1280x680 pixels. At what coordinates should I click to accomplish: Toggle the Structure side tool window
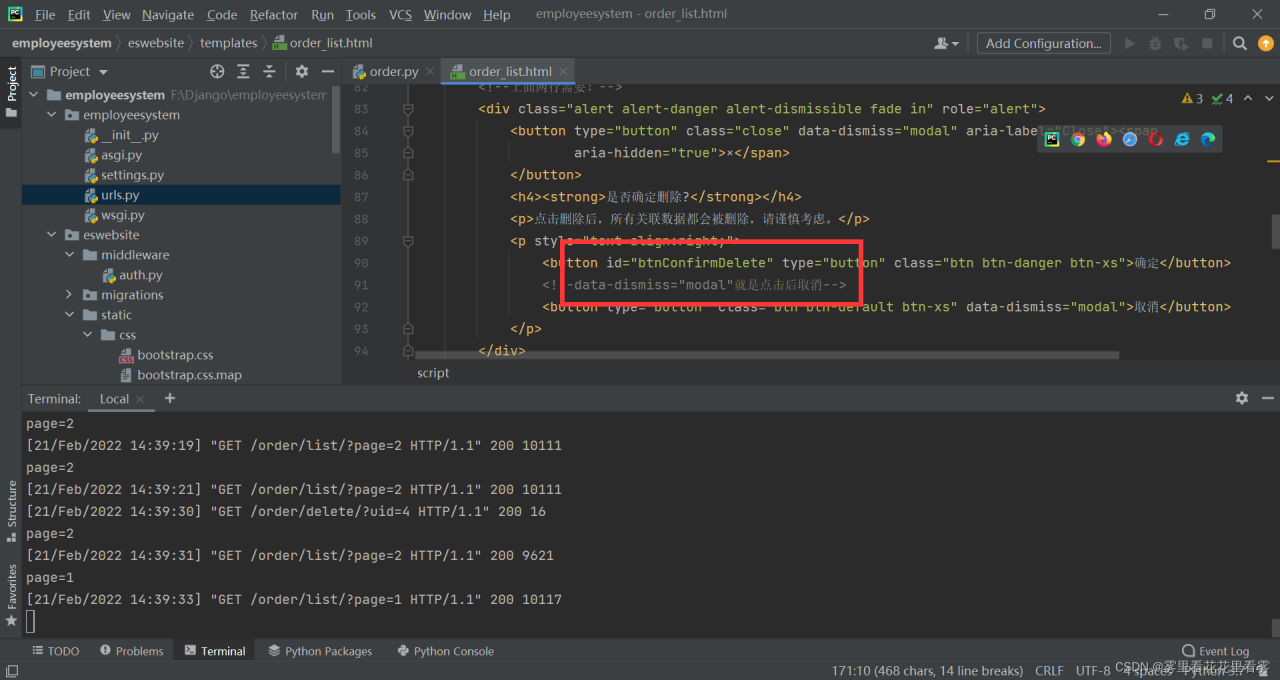[x=11, y=510]
